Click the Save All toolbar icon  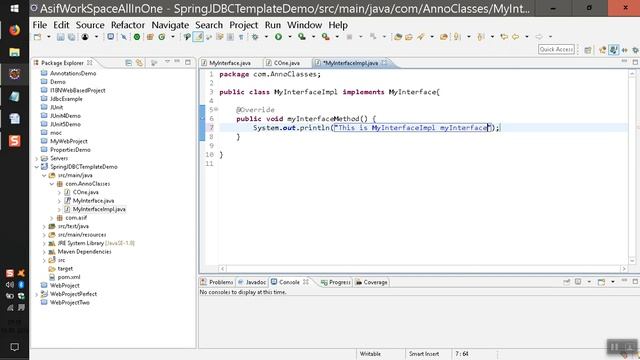tap(71, 37)
